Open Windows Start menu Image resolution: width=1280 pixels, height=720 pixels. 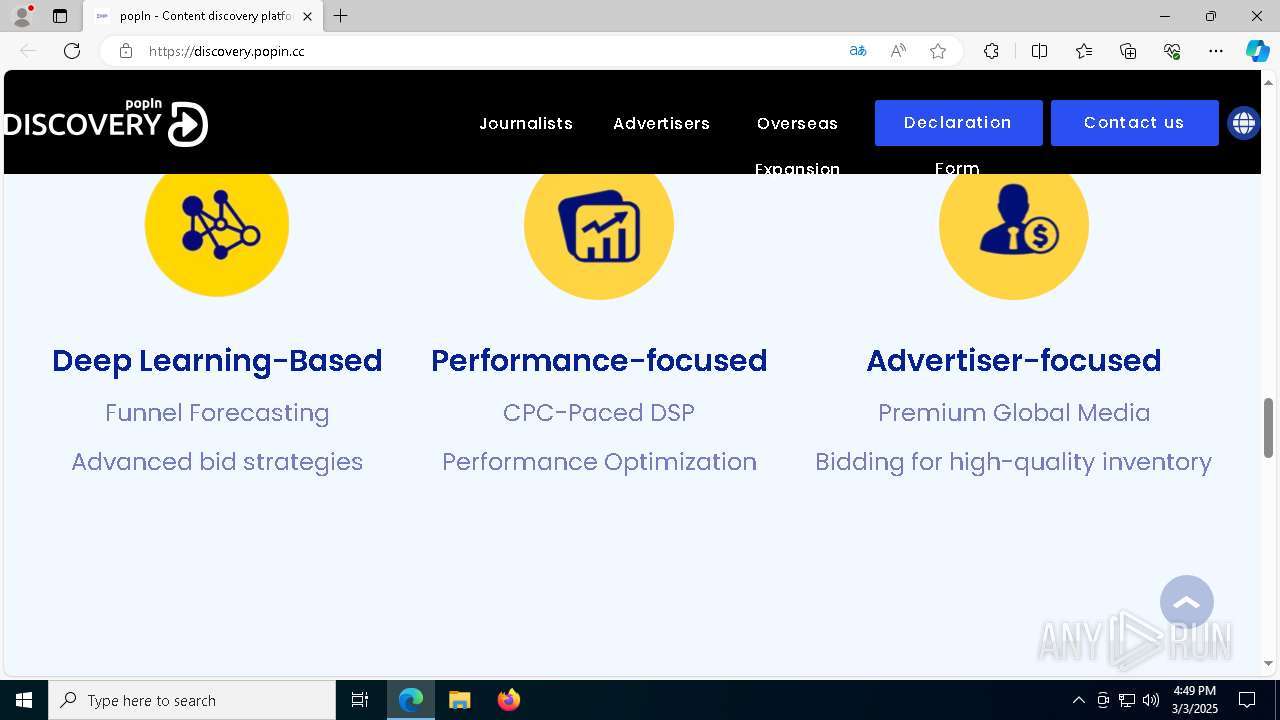[x=24, y=700]
